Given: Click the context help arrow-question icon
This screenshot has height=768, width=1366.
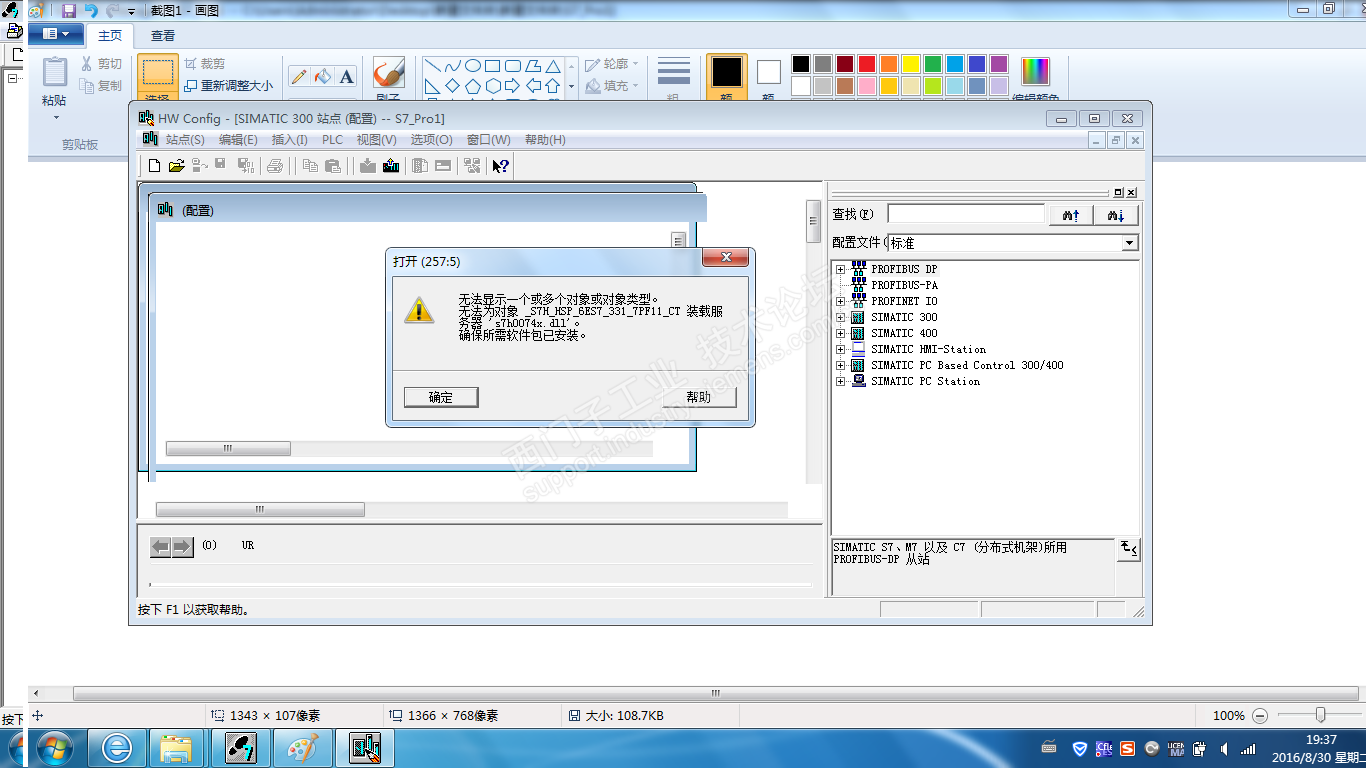Looking at the screenshot, I should pos(501,166).
